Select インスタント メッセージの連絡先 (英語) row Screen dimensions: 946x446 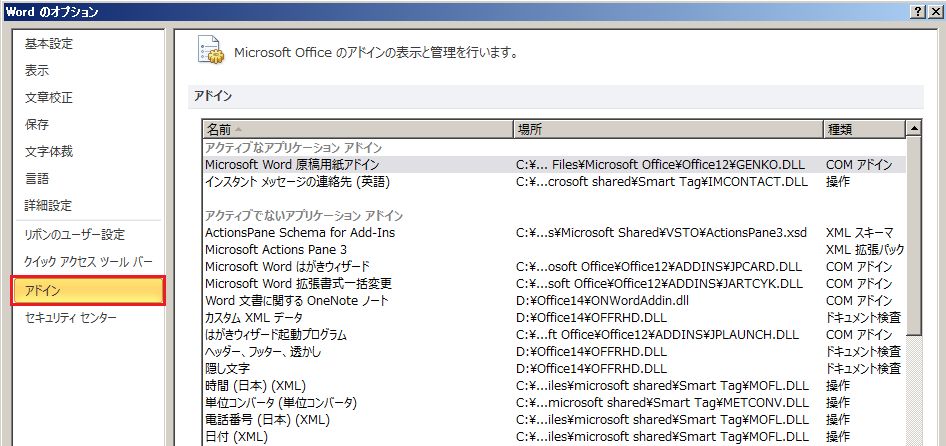point(554,182)
